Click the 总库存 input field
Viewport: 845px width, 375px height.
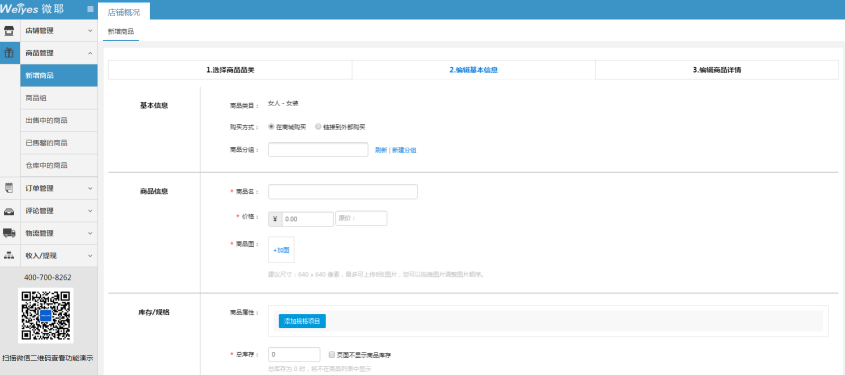tap(294, 355)
